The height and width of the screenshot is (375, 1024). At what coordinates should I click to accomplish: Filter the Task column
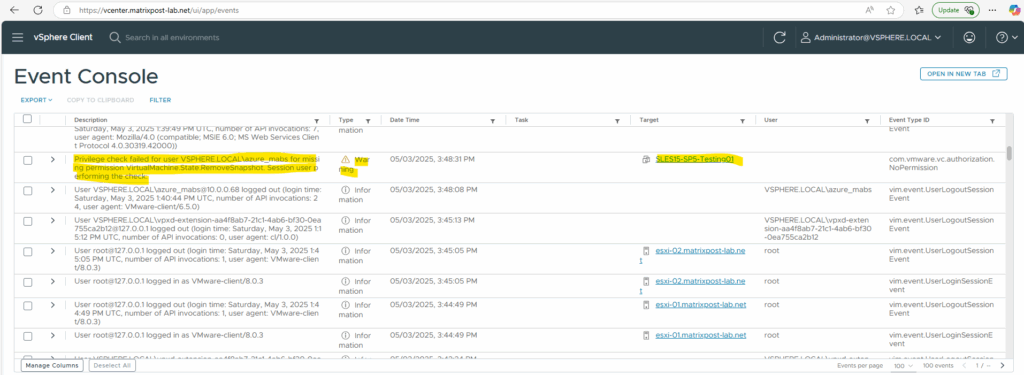point(617,121)
